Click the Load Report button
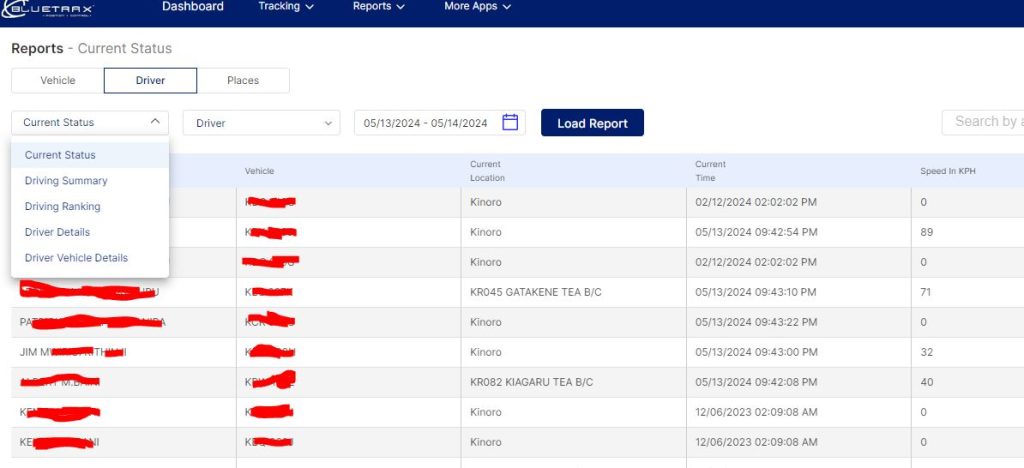The width and height of the screenshot is (1024, 468). [x=592, y=123]
